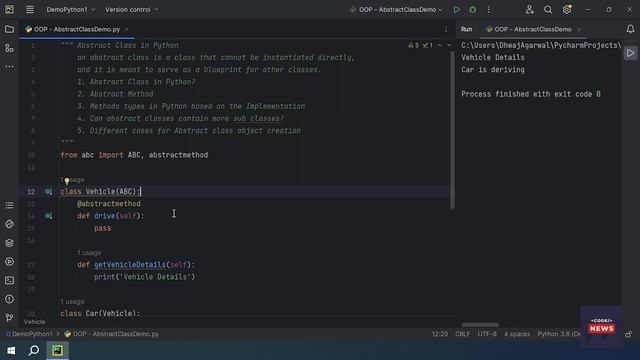The width and height of the screenshot is (640, 360).
Task: Open the Problems tool window icon
Action: [x=9, y=299]
